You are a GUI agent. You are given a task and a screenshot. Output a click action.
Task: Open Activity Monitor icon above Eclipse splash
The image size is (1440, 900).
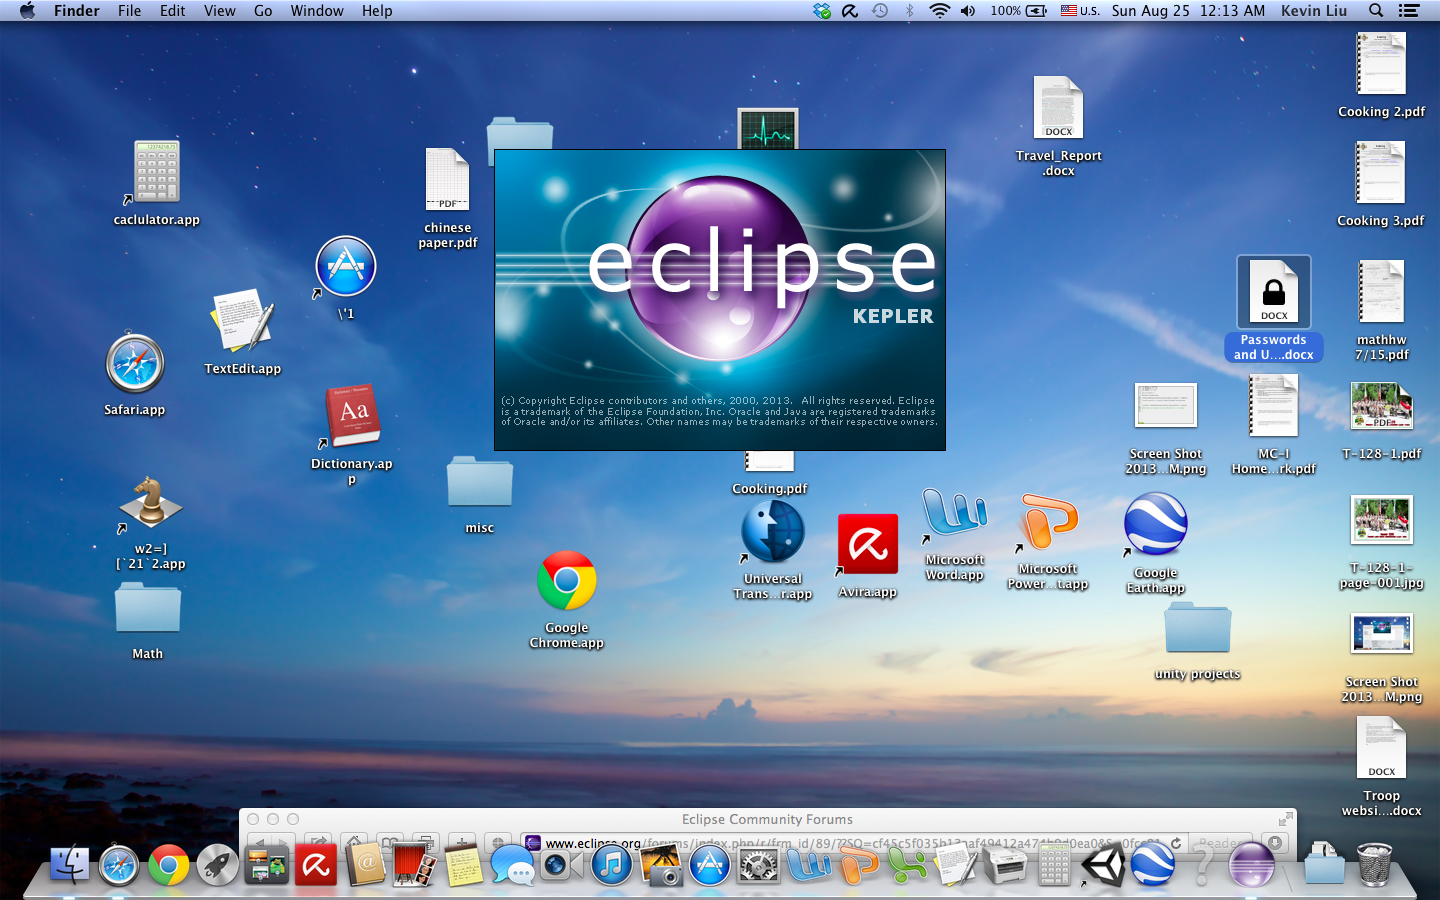pyautogui.click(x=768, y=129)
